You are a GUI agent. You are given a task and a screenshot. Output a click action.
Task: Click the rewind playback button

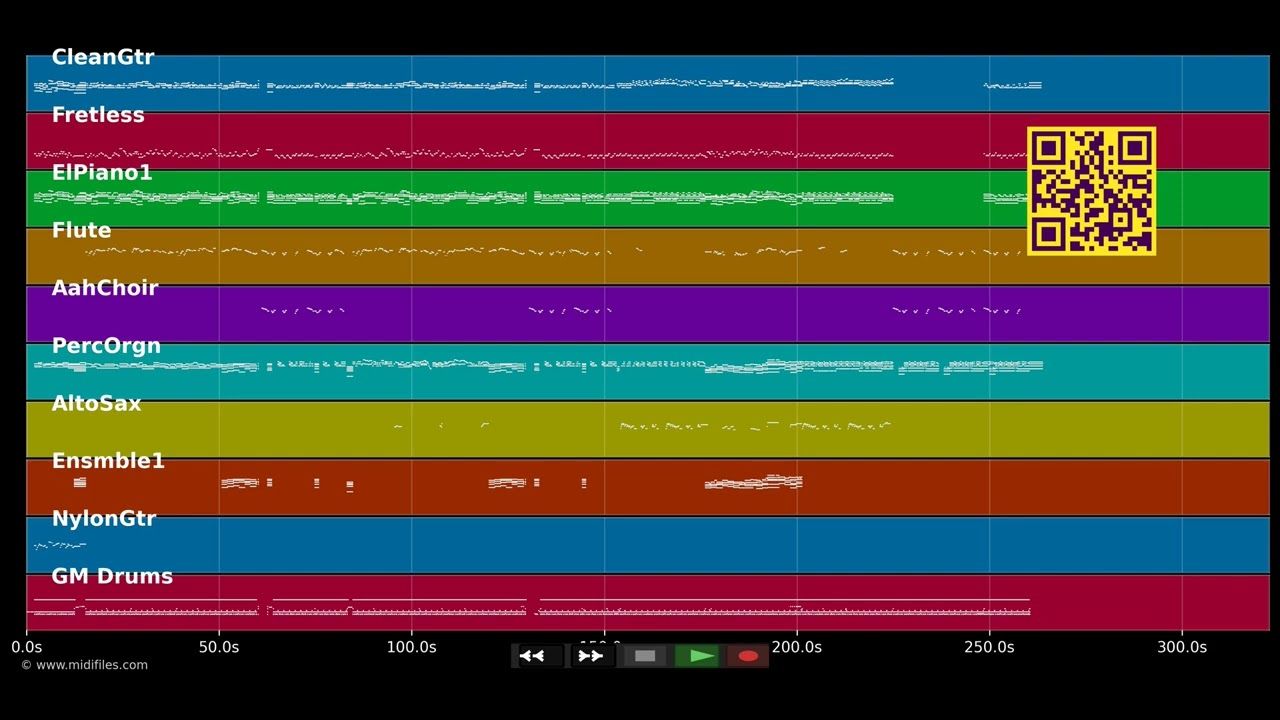pos(538,656)
